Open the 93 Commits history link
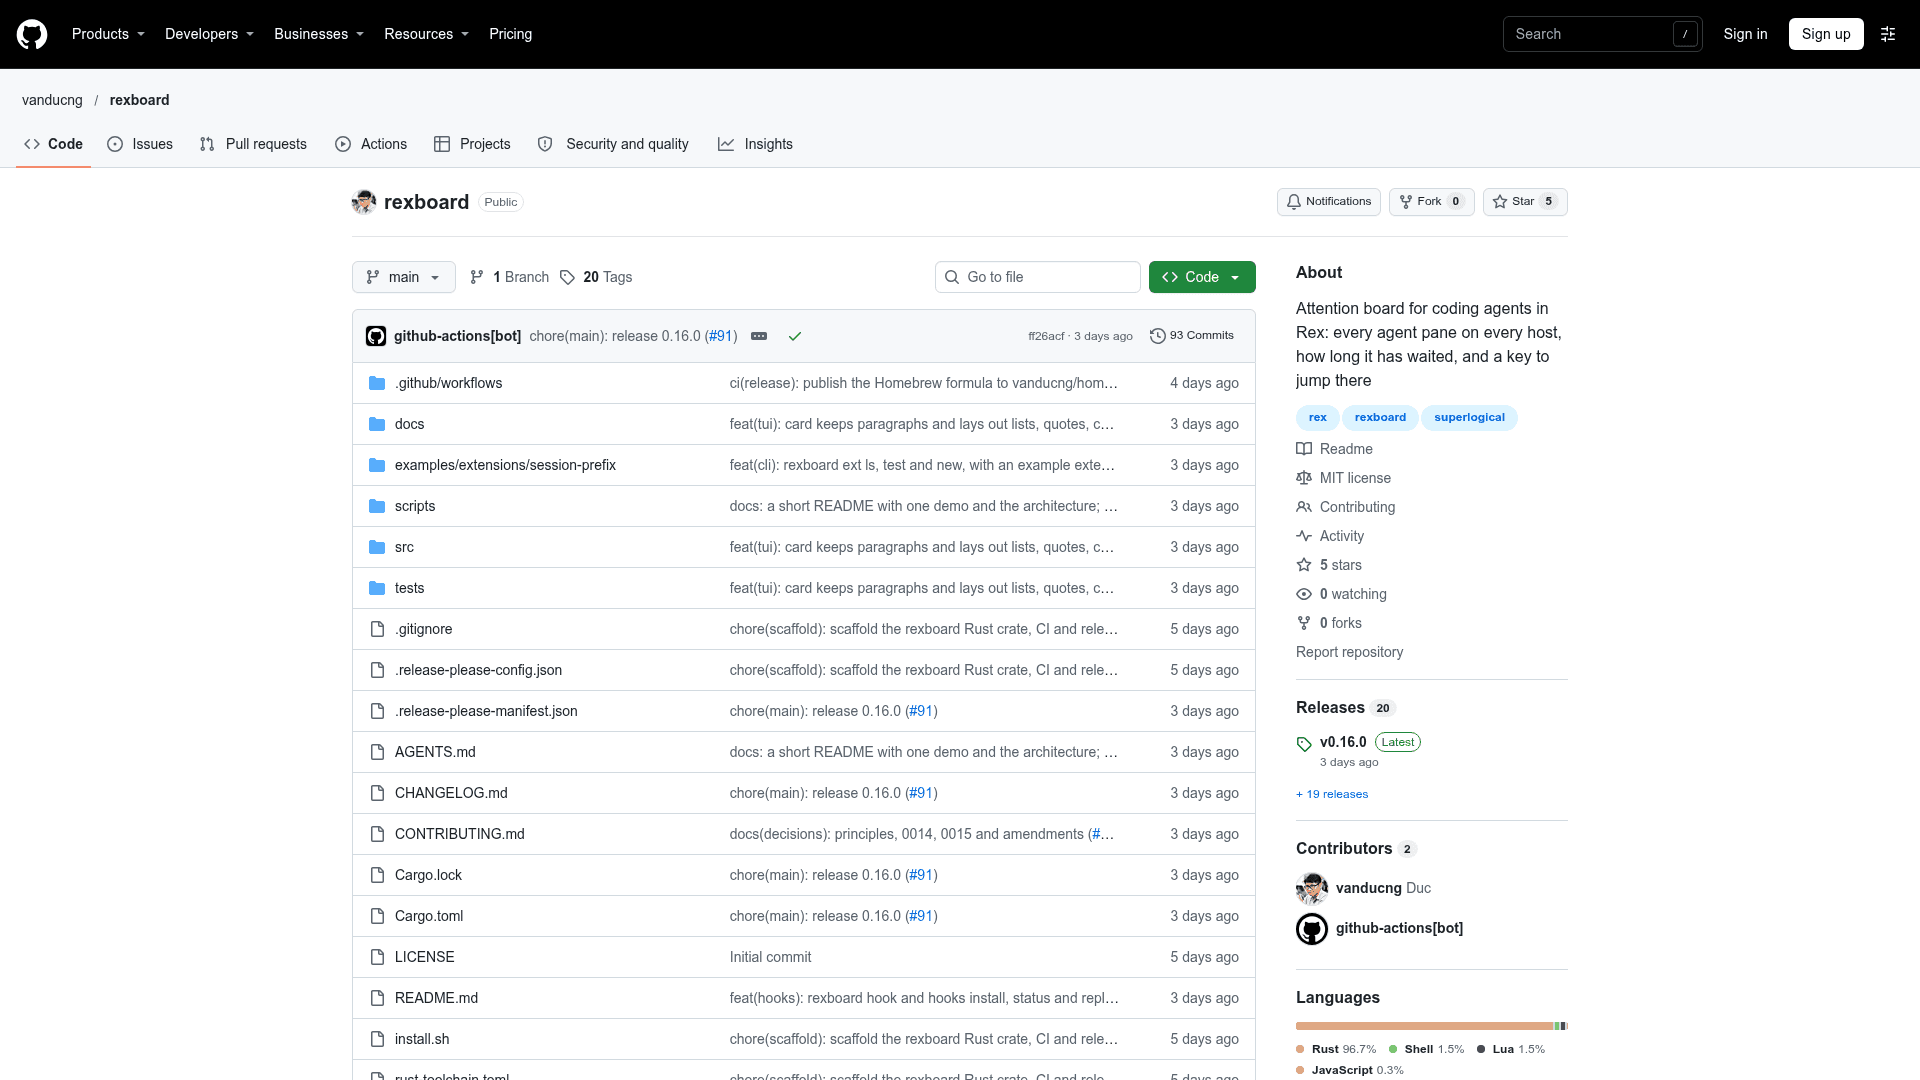The image size is (1920, 1080). [x=1192, y=336]
